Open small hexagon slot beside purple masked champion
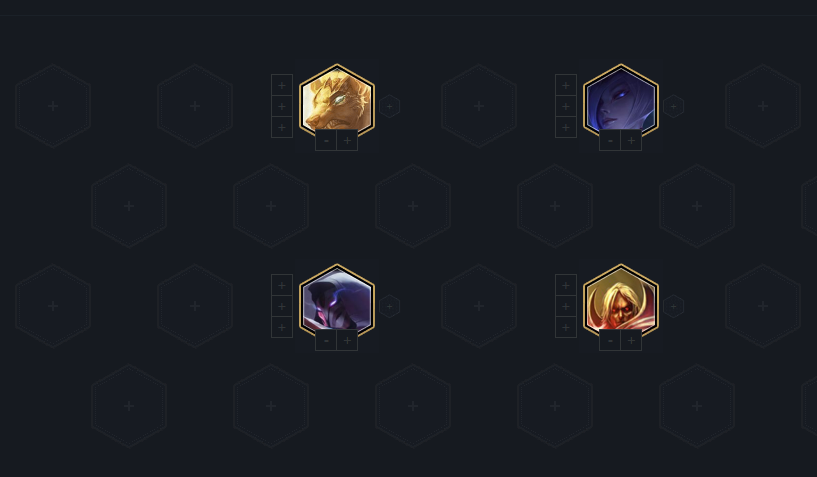Image resolution: width=817 pixels, height=477 pixels. [x=389, y=306]
